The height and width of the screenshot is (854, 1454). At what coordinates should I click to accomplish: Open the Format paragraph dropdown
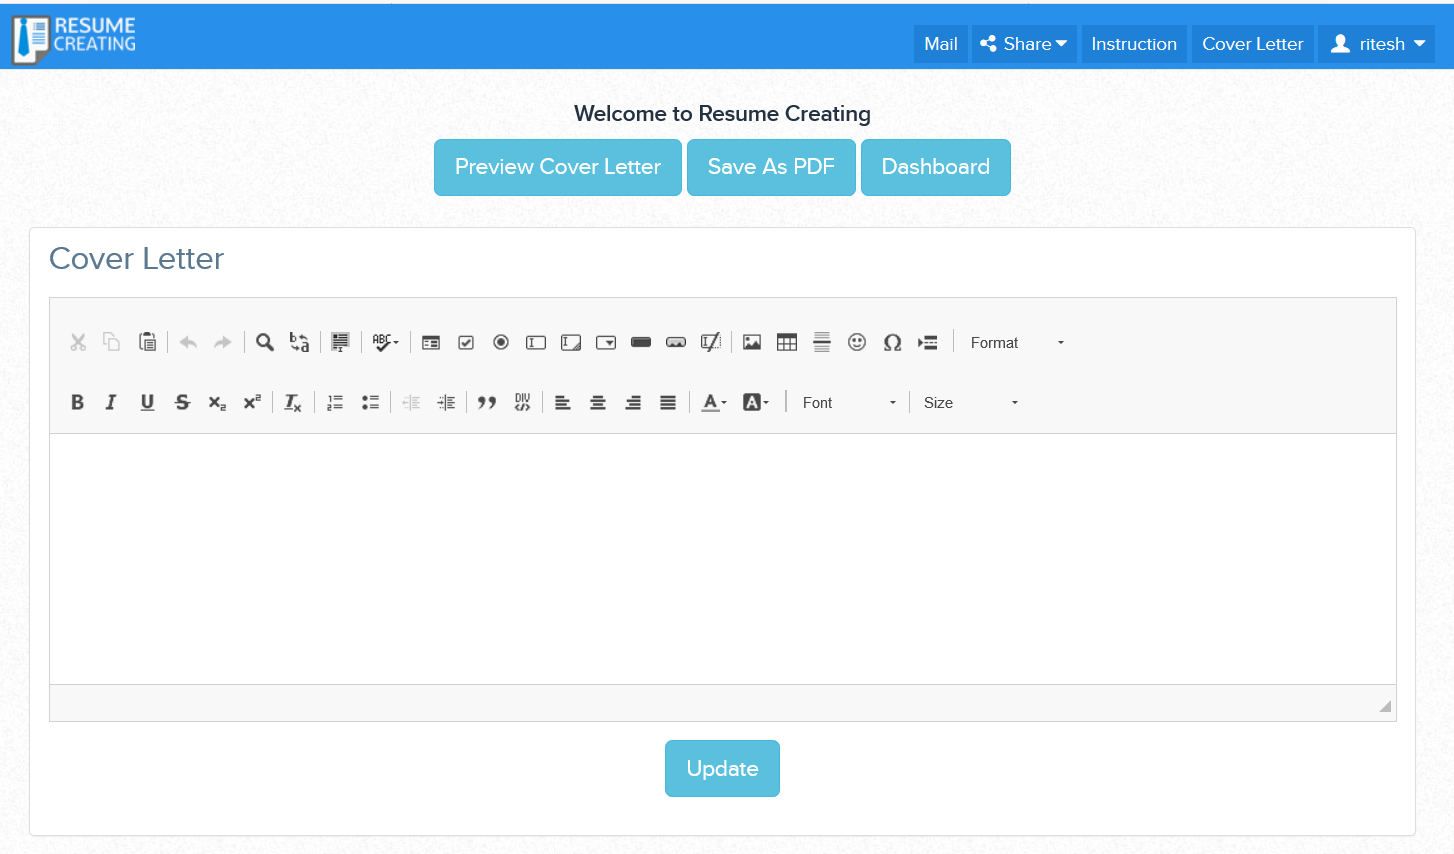pyautogui.click(x=1012, y=342)
